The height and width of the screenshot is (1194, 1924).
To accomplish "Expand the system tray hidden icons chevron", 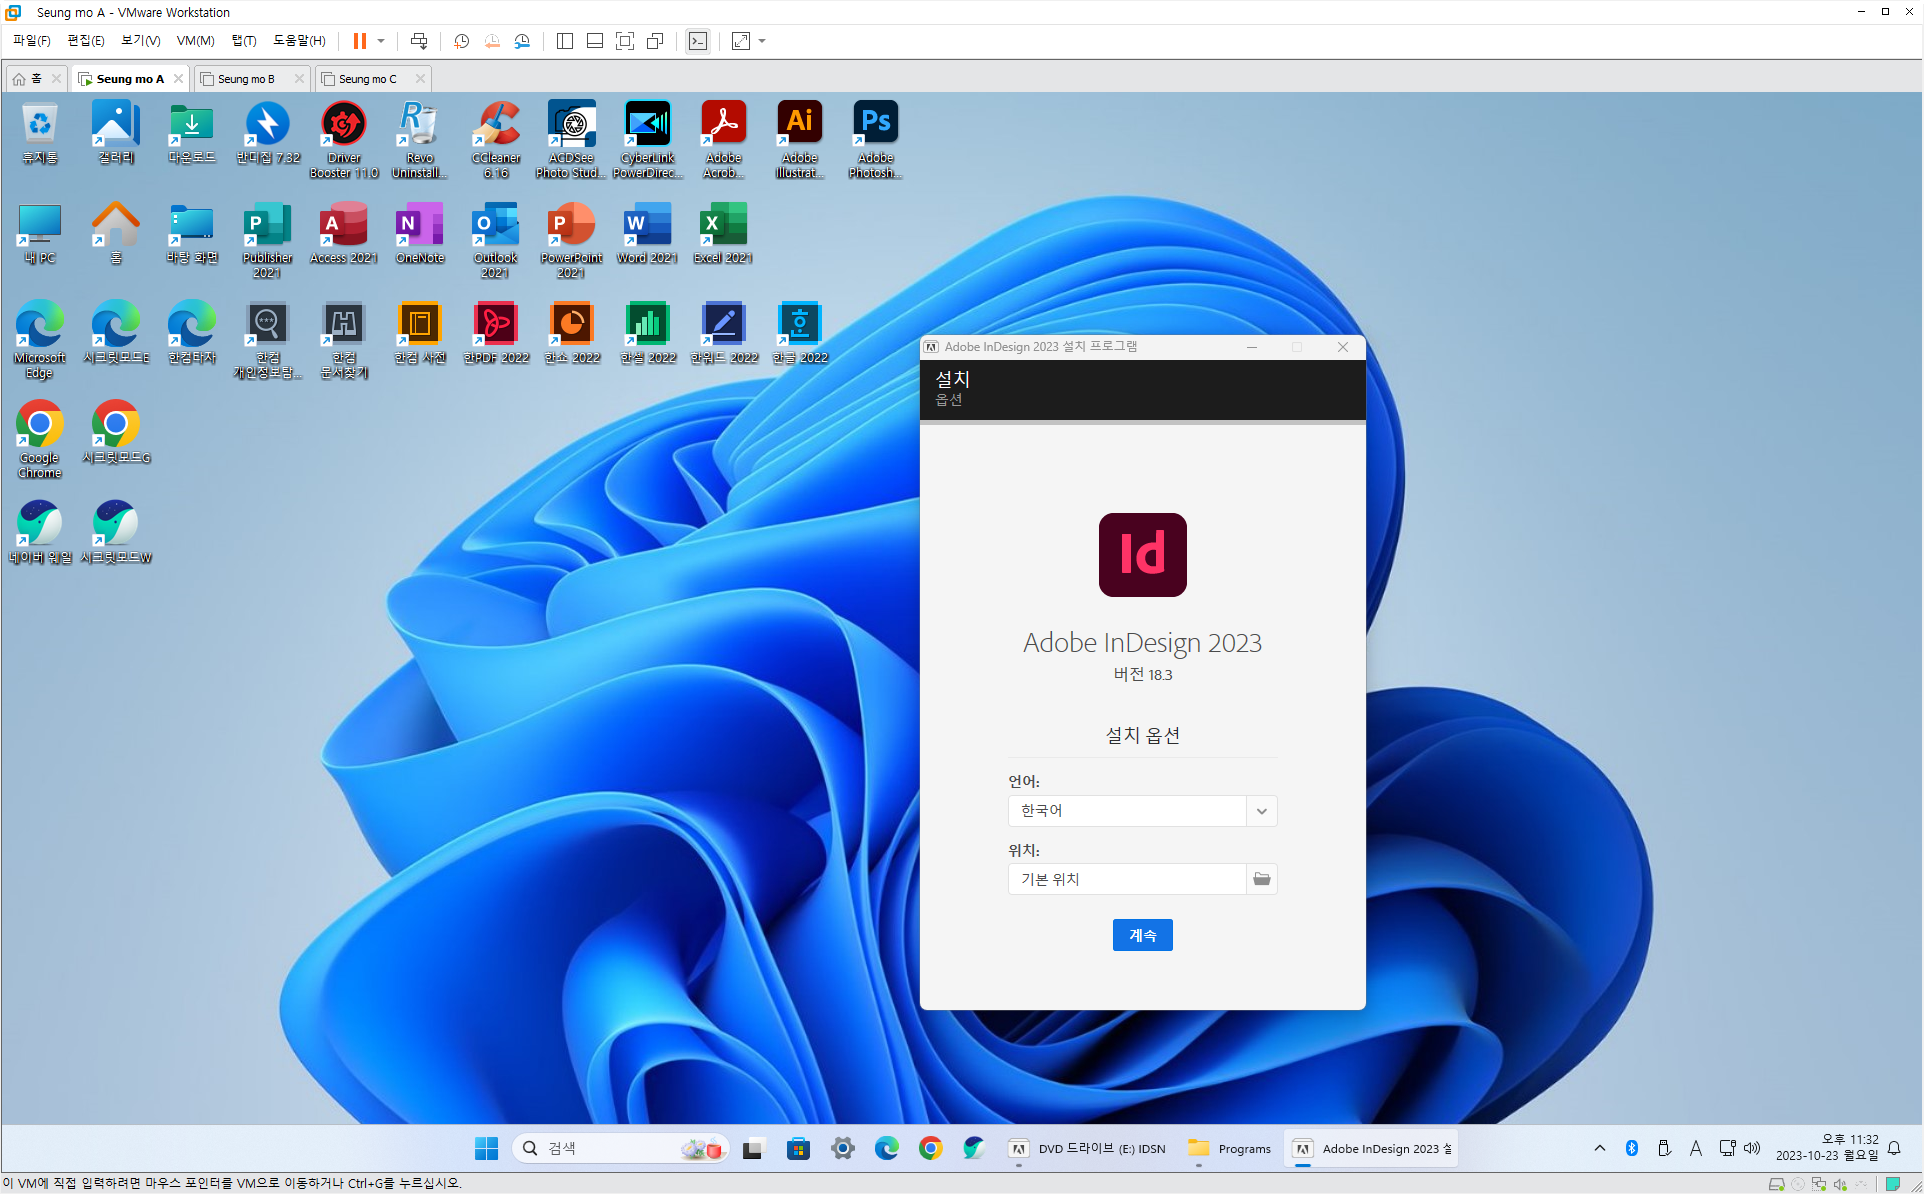I will tap(1599, 1148).
